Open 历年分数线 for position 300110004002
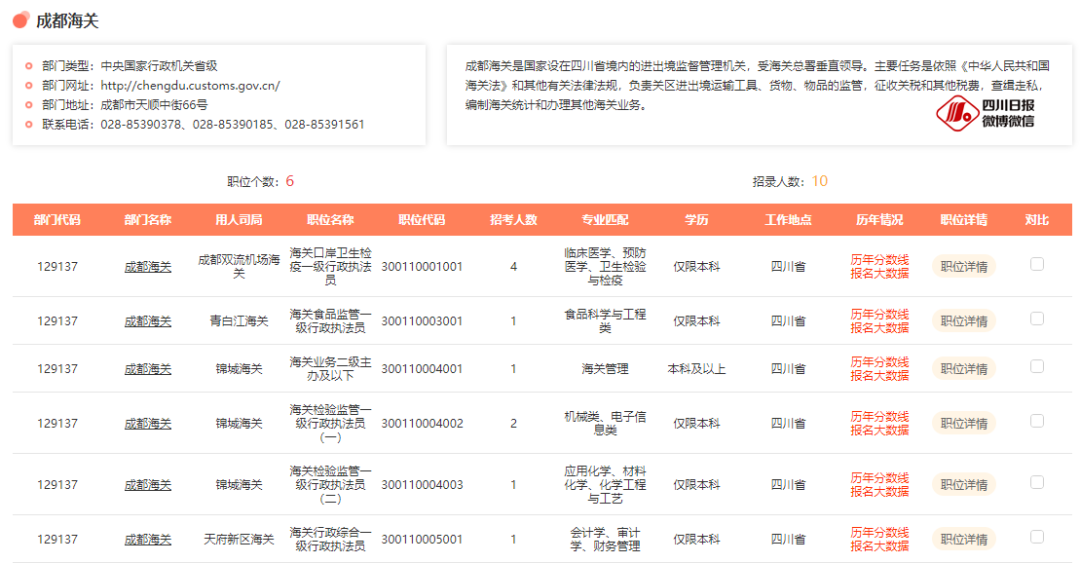 coord(879,417)
